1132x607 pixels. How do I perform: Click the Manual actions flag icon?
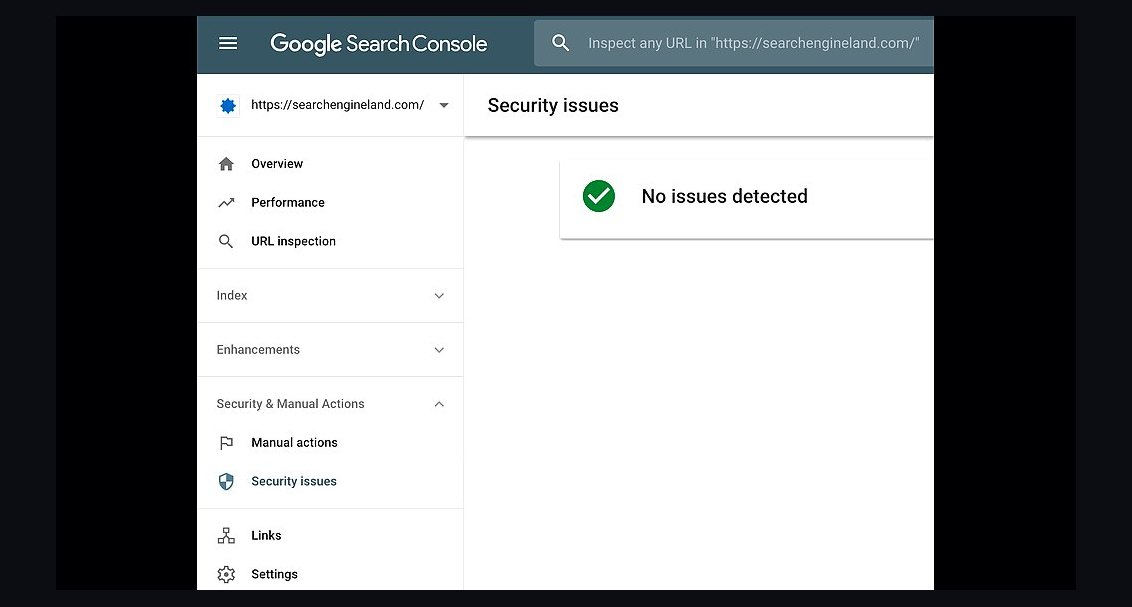(226, 442)
